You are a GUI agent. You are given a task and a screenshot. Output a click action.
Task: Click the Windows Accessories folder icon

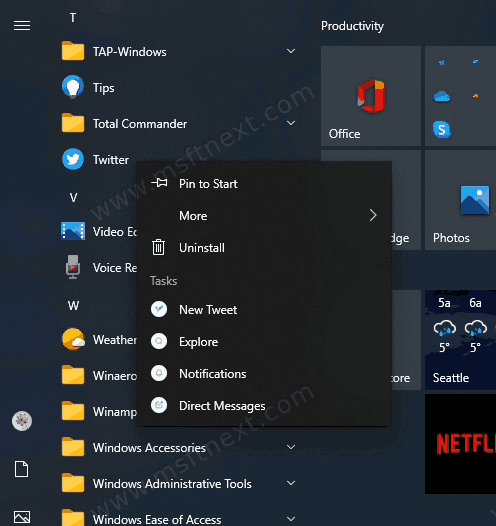point(73,447)
